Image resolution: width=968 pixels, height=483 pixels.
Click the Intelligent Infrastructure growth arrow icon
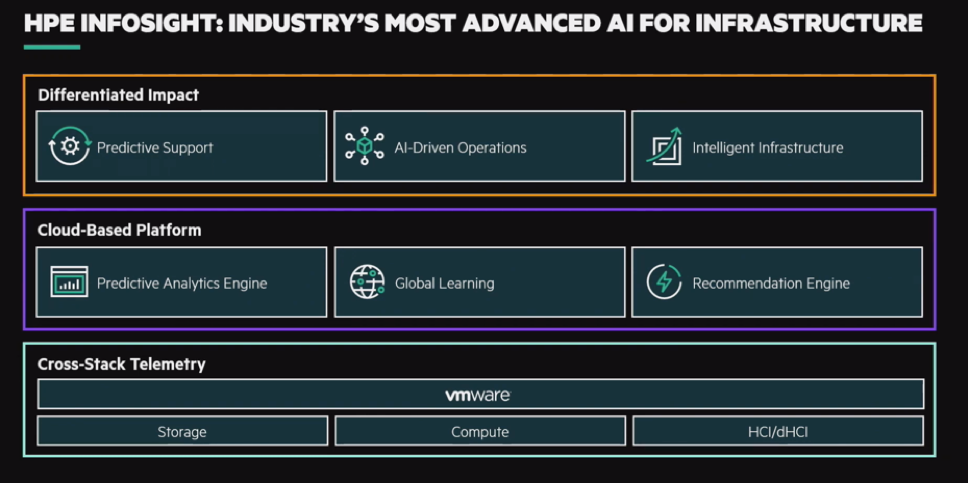[x=663, y=147]
